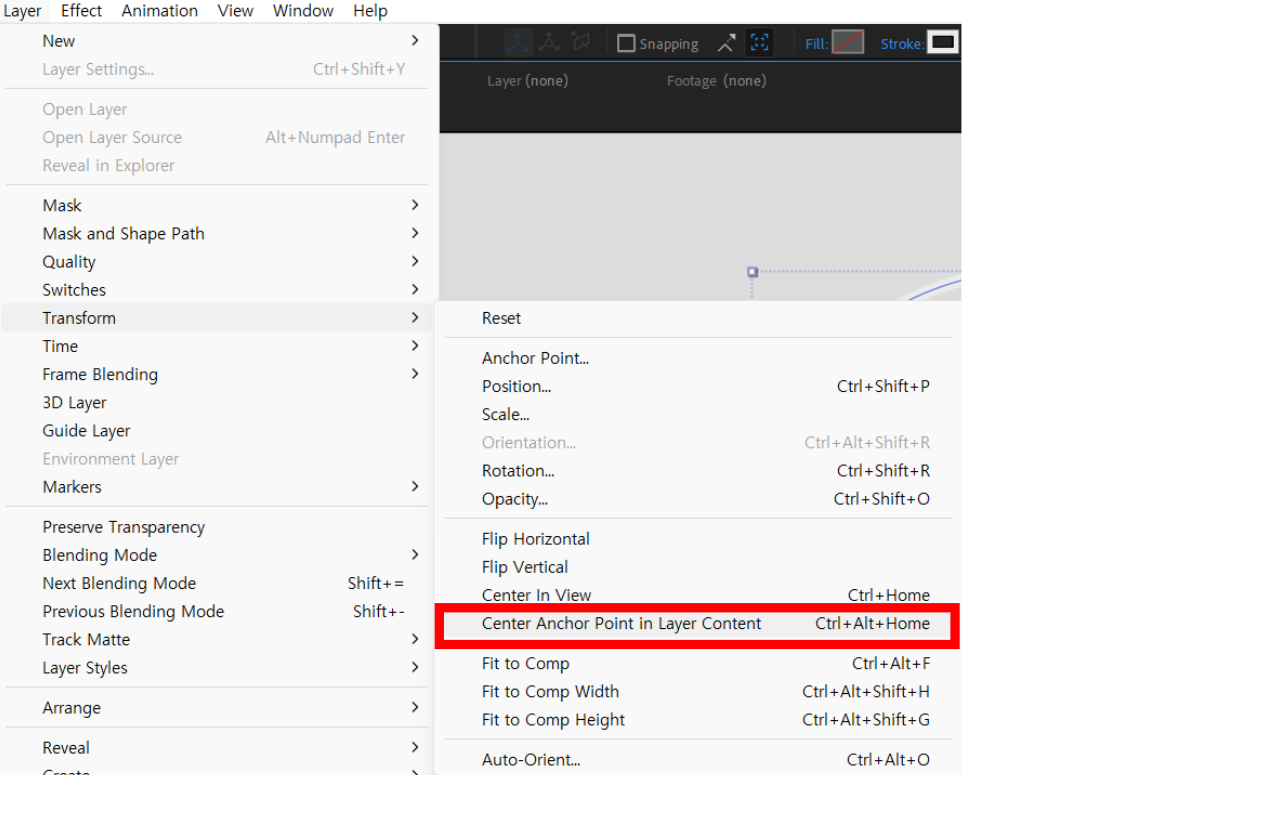The width and height of the screenshot is (1280, 820).
Task: Open the Auto-Orient... dialog
Action: pyautogui.click(x=697, y=759)
